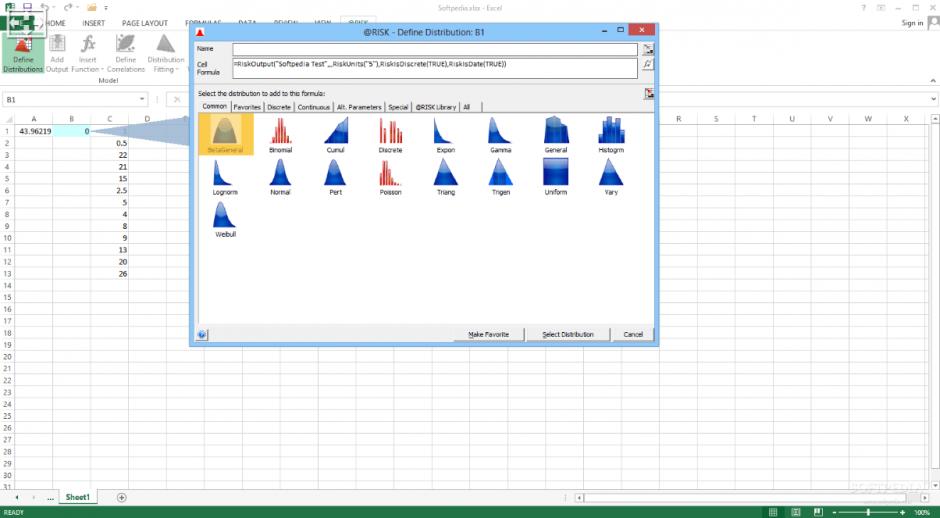Switch to the Discrete tab
The image size is (940, 518).
tap(279, 107)
